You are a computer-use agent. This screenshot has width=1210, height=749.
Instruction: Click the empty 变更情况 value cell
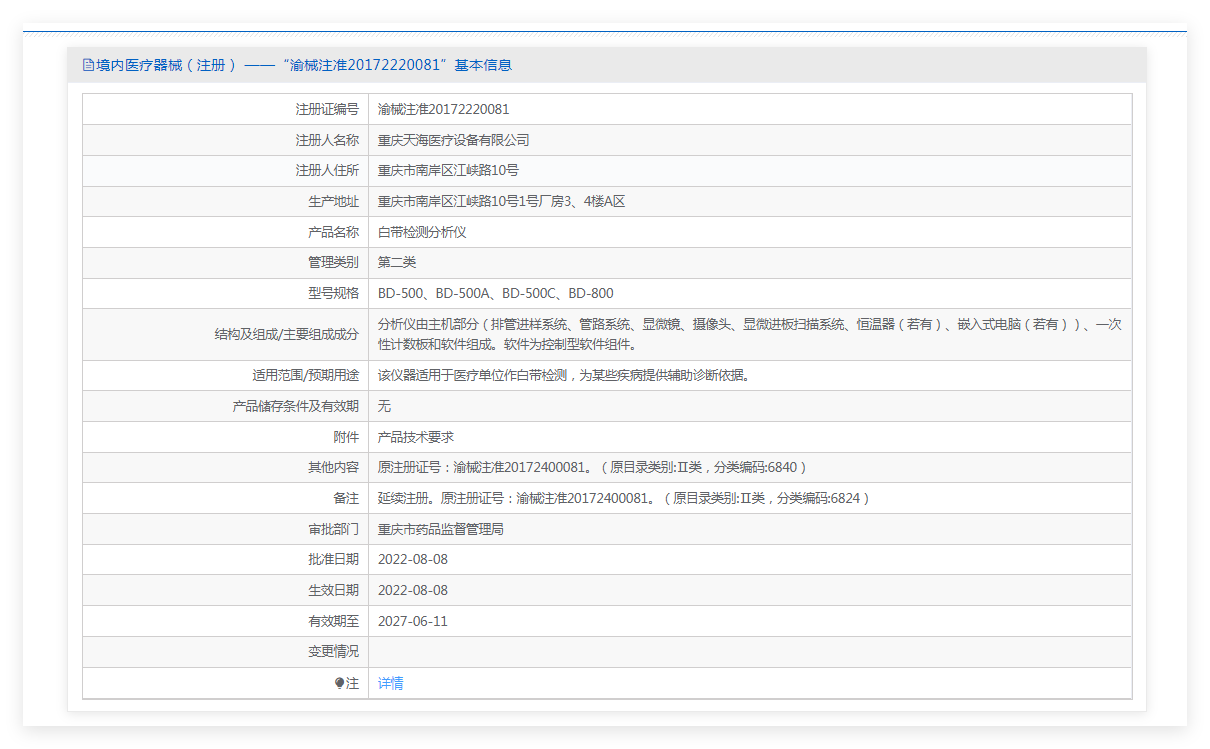(x=749, y=651)
